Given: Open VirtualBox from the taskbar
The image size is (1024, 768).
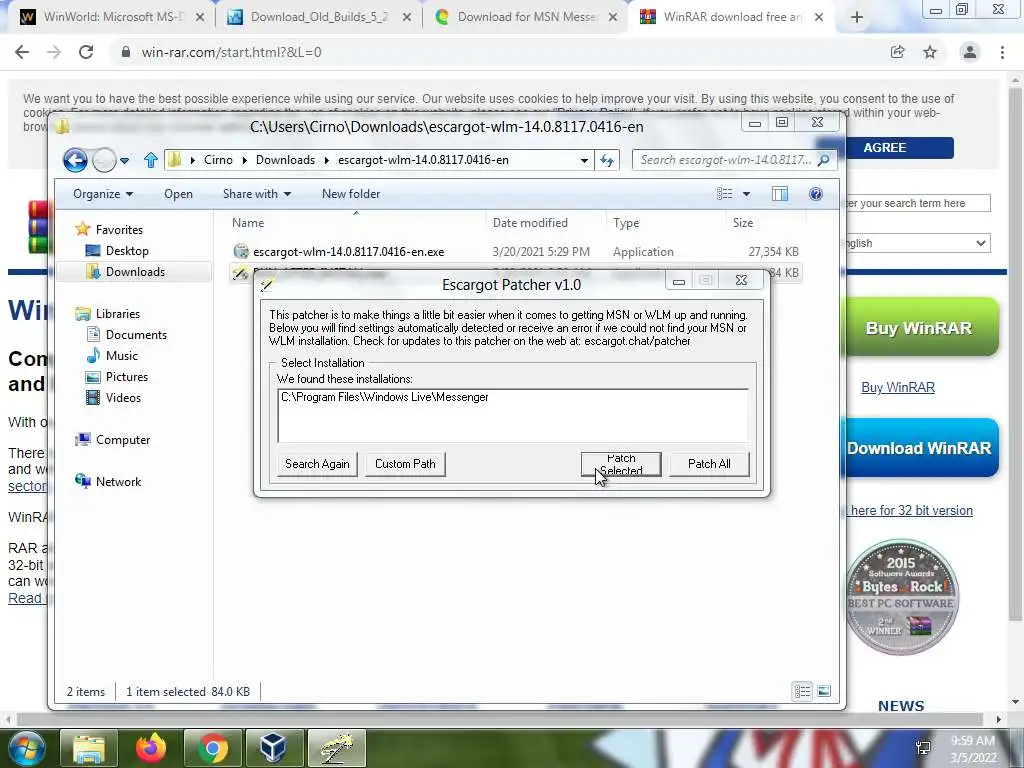Looking at the screenshot, I should 272,748.
